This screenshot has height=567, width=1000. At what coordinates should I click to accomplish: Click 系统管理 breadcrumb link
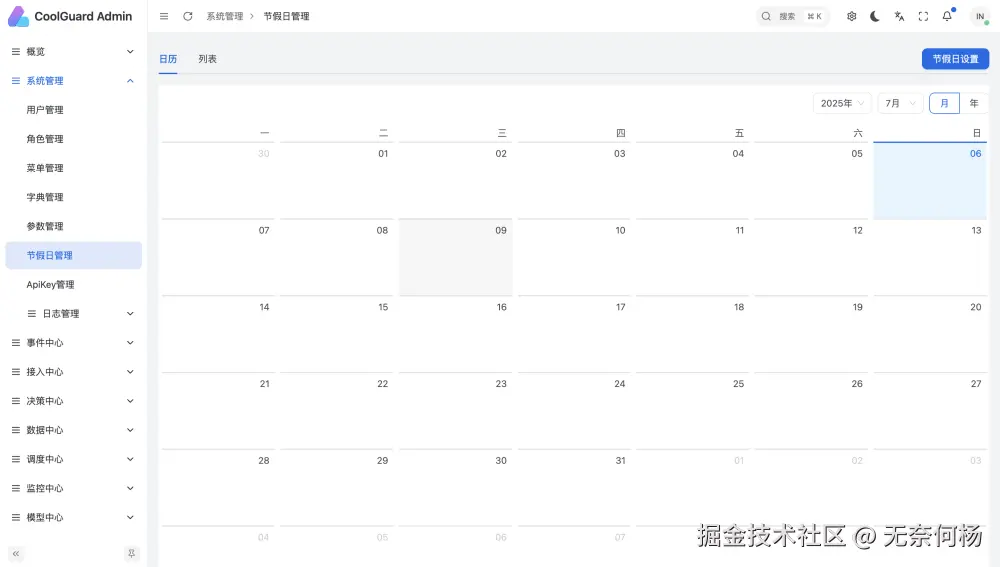click(224, 17)
